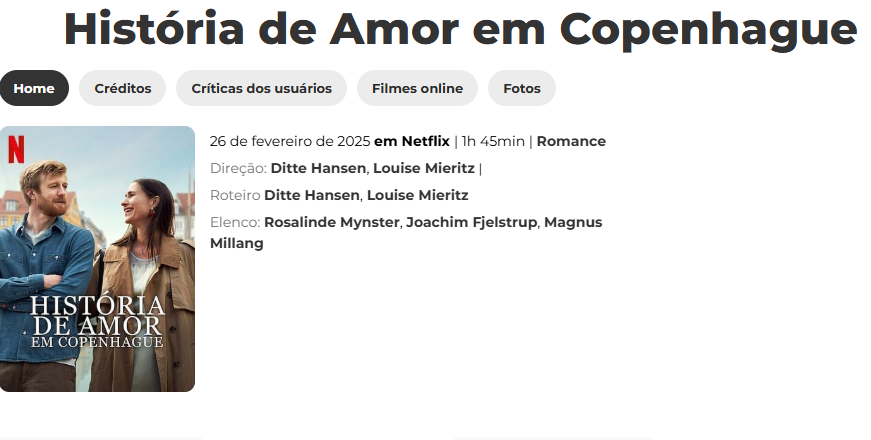871x440 pixels.
Task: Open the Romance genre link
Action: coord(571,142)
